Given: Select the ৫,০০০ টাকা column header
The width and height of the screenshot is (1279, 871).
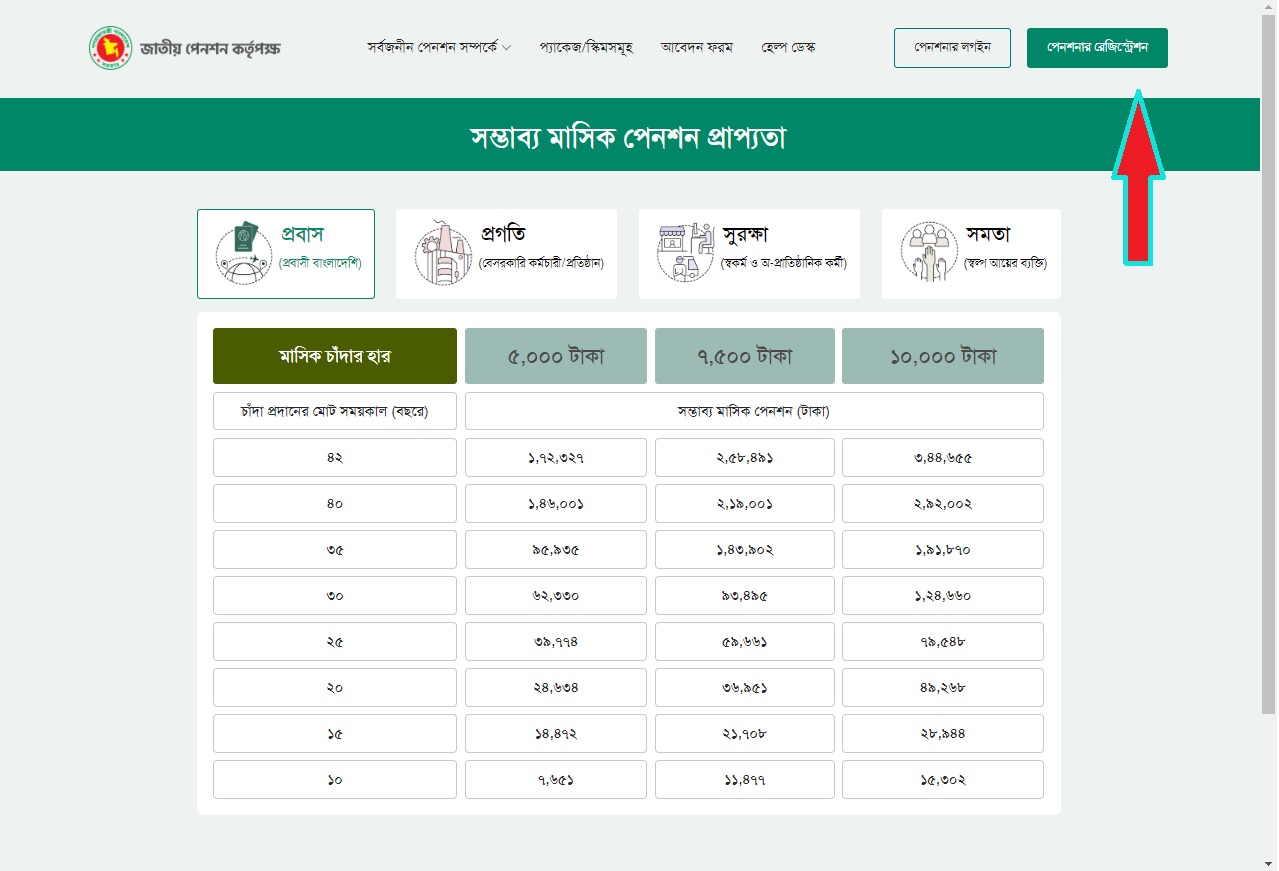Looking at the screenshot, I should coord(556,356).
